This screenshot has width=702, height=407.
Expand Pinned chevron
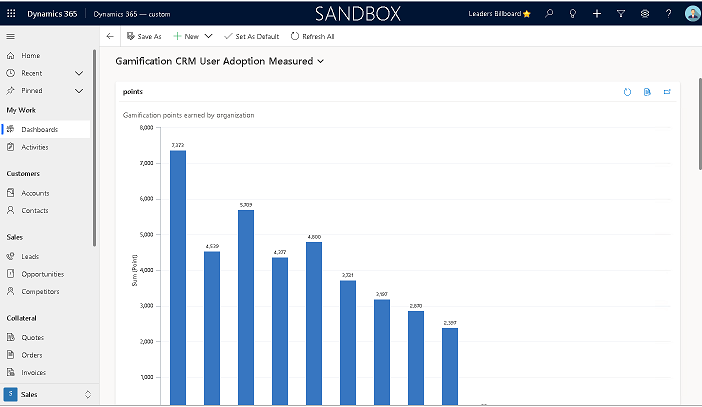click(79, 91)
